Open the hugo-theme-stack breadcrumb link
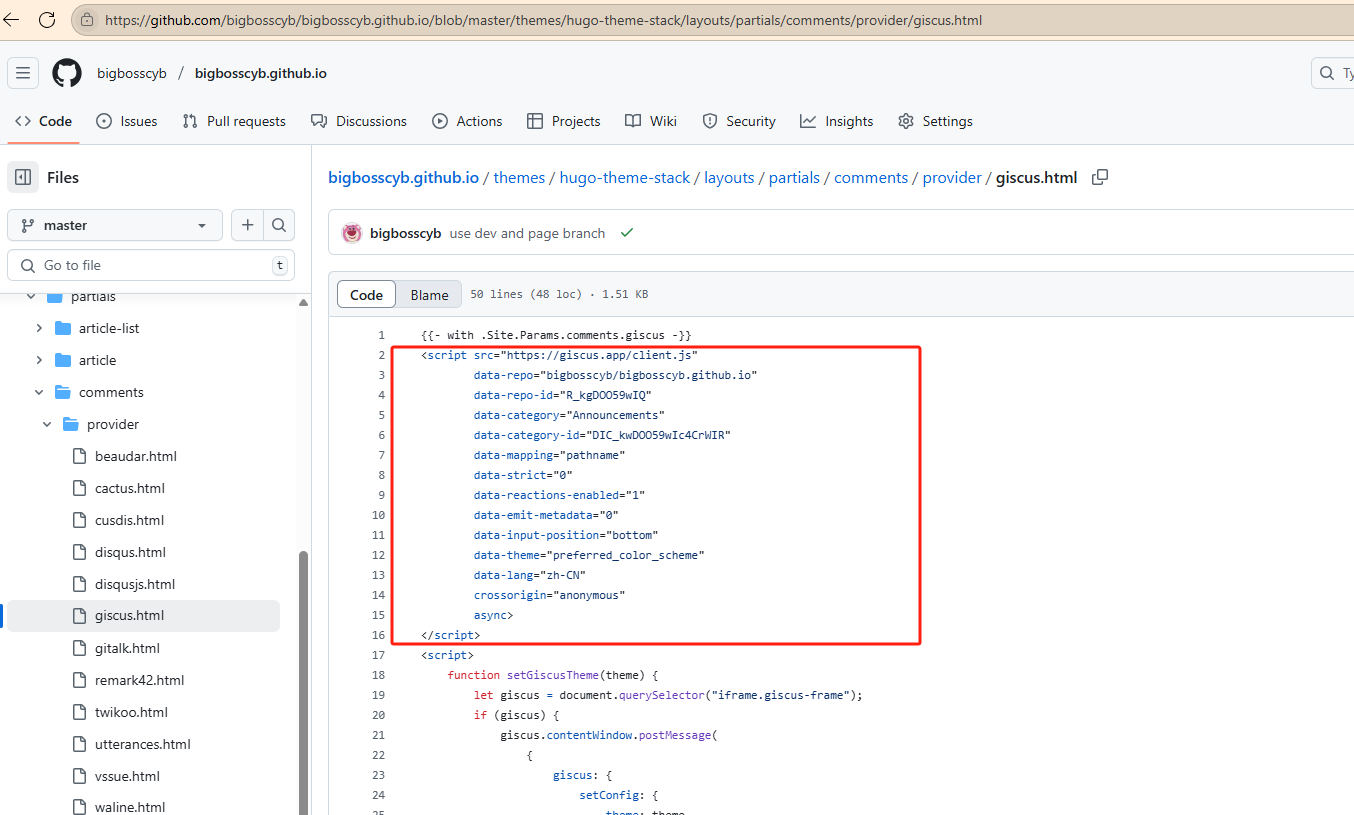This screenshot has height=815, width=1354. pos(625,177)
